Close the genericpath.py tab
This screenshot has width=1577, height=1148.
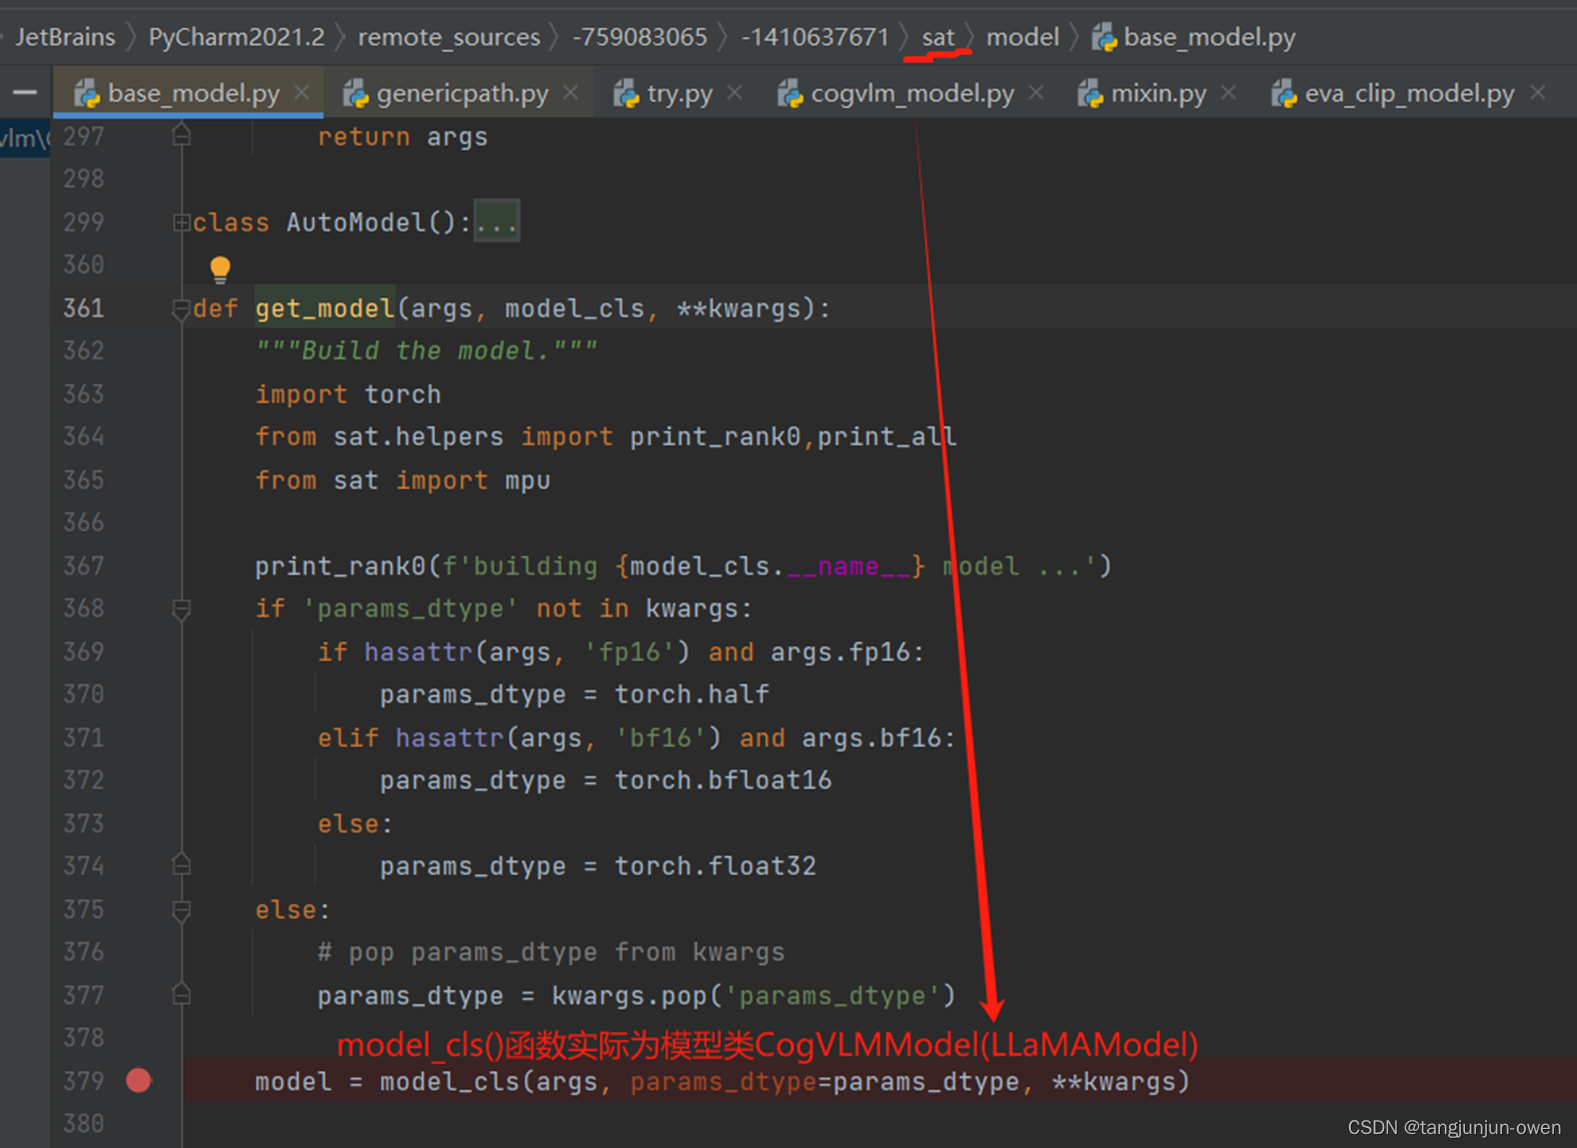[570, 93]
